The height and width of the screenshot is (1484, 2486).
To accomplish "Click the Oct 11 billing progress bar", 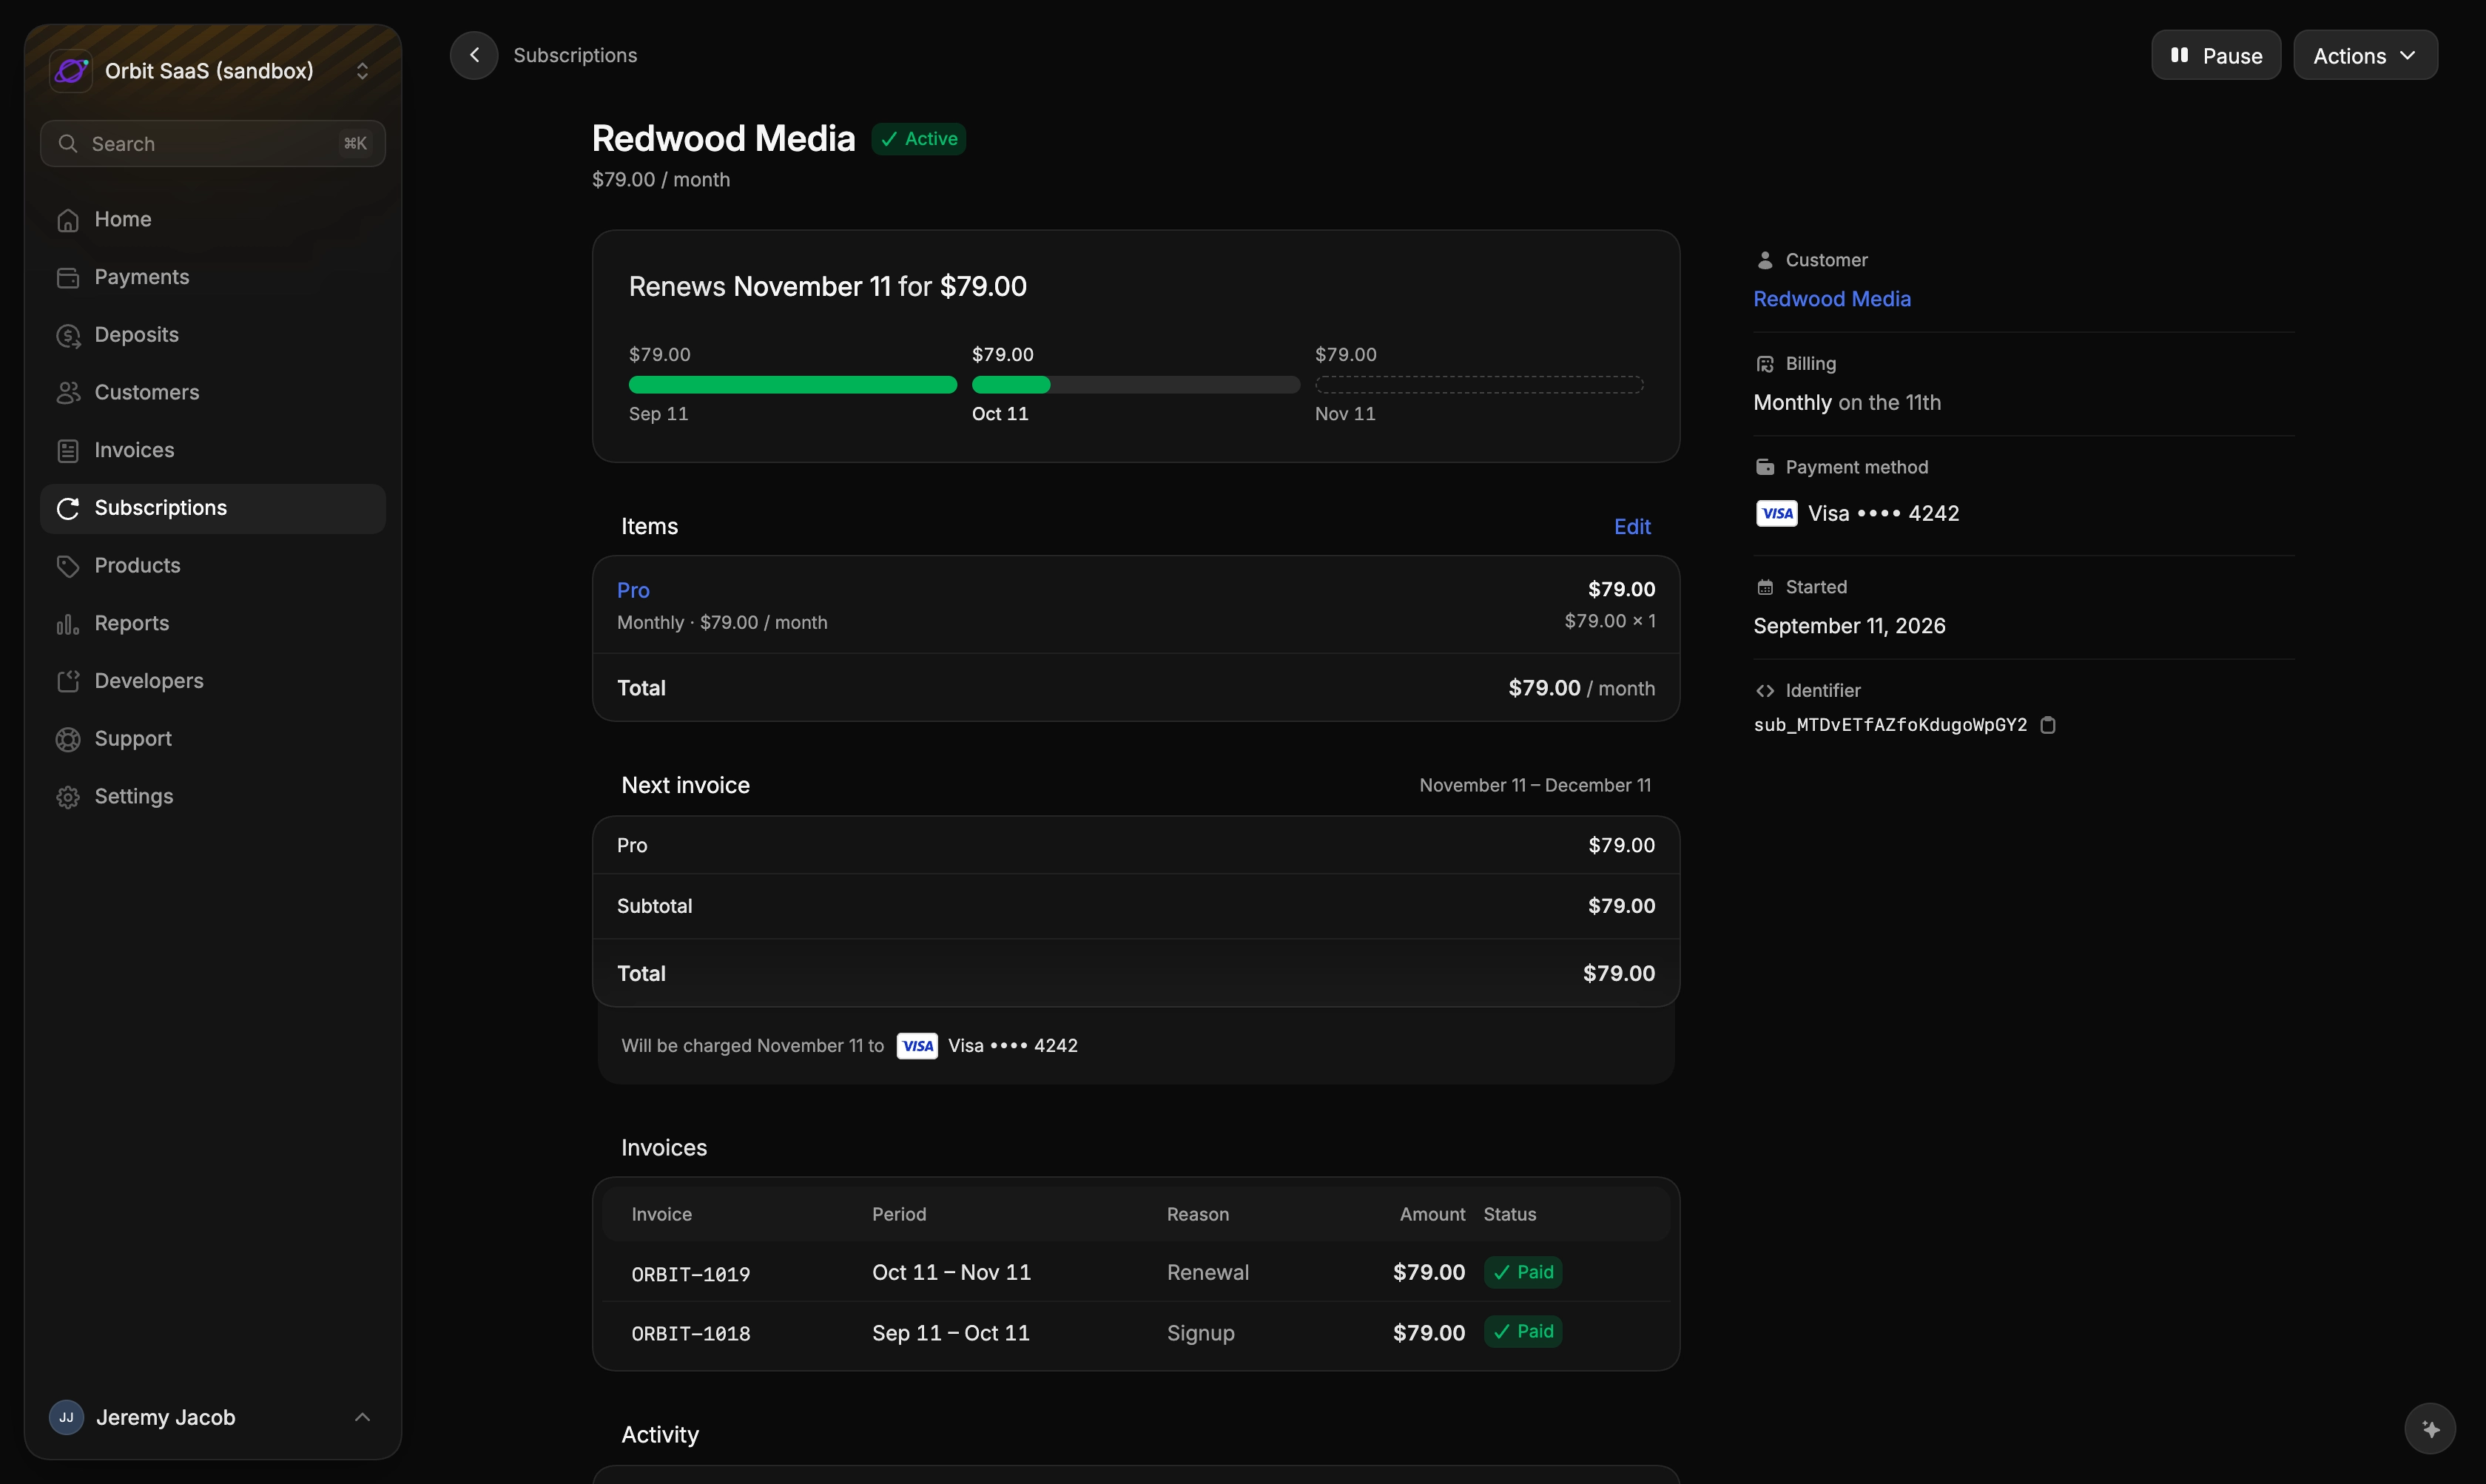I will coord(1136,385).
